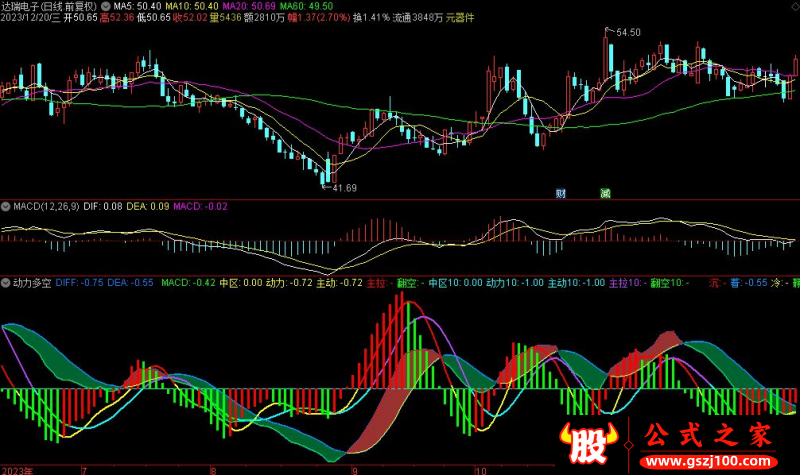Click the 达瑞电子(日线 前复权) chart title
The height and width of the screenshot is (475, 800).
click(x=48, y=7)
